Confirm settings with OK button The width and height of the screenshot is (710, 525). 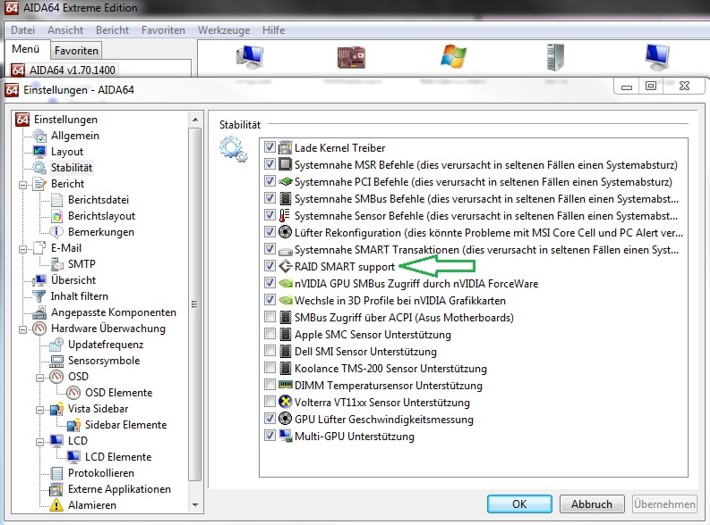coord(519,504)
